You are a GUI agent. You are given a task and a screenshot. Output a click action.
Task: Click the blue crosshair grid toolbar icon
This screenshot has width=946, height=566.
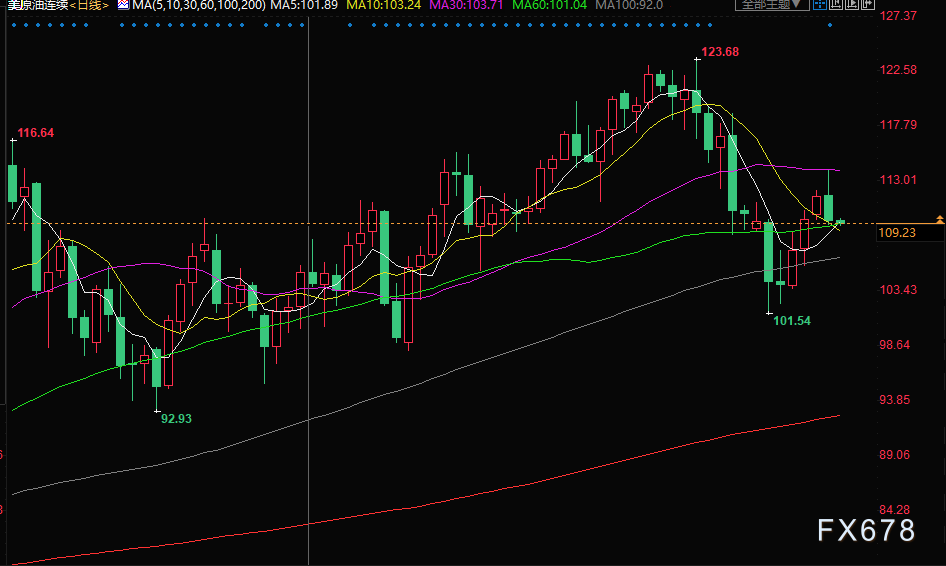(820, 4)
